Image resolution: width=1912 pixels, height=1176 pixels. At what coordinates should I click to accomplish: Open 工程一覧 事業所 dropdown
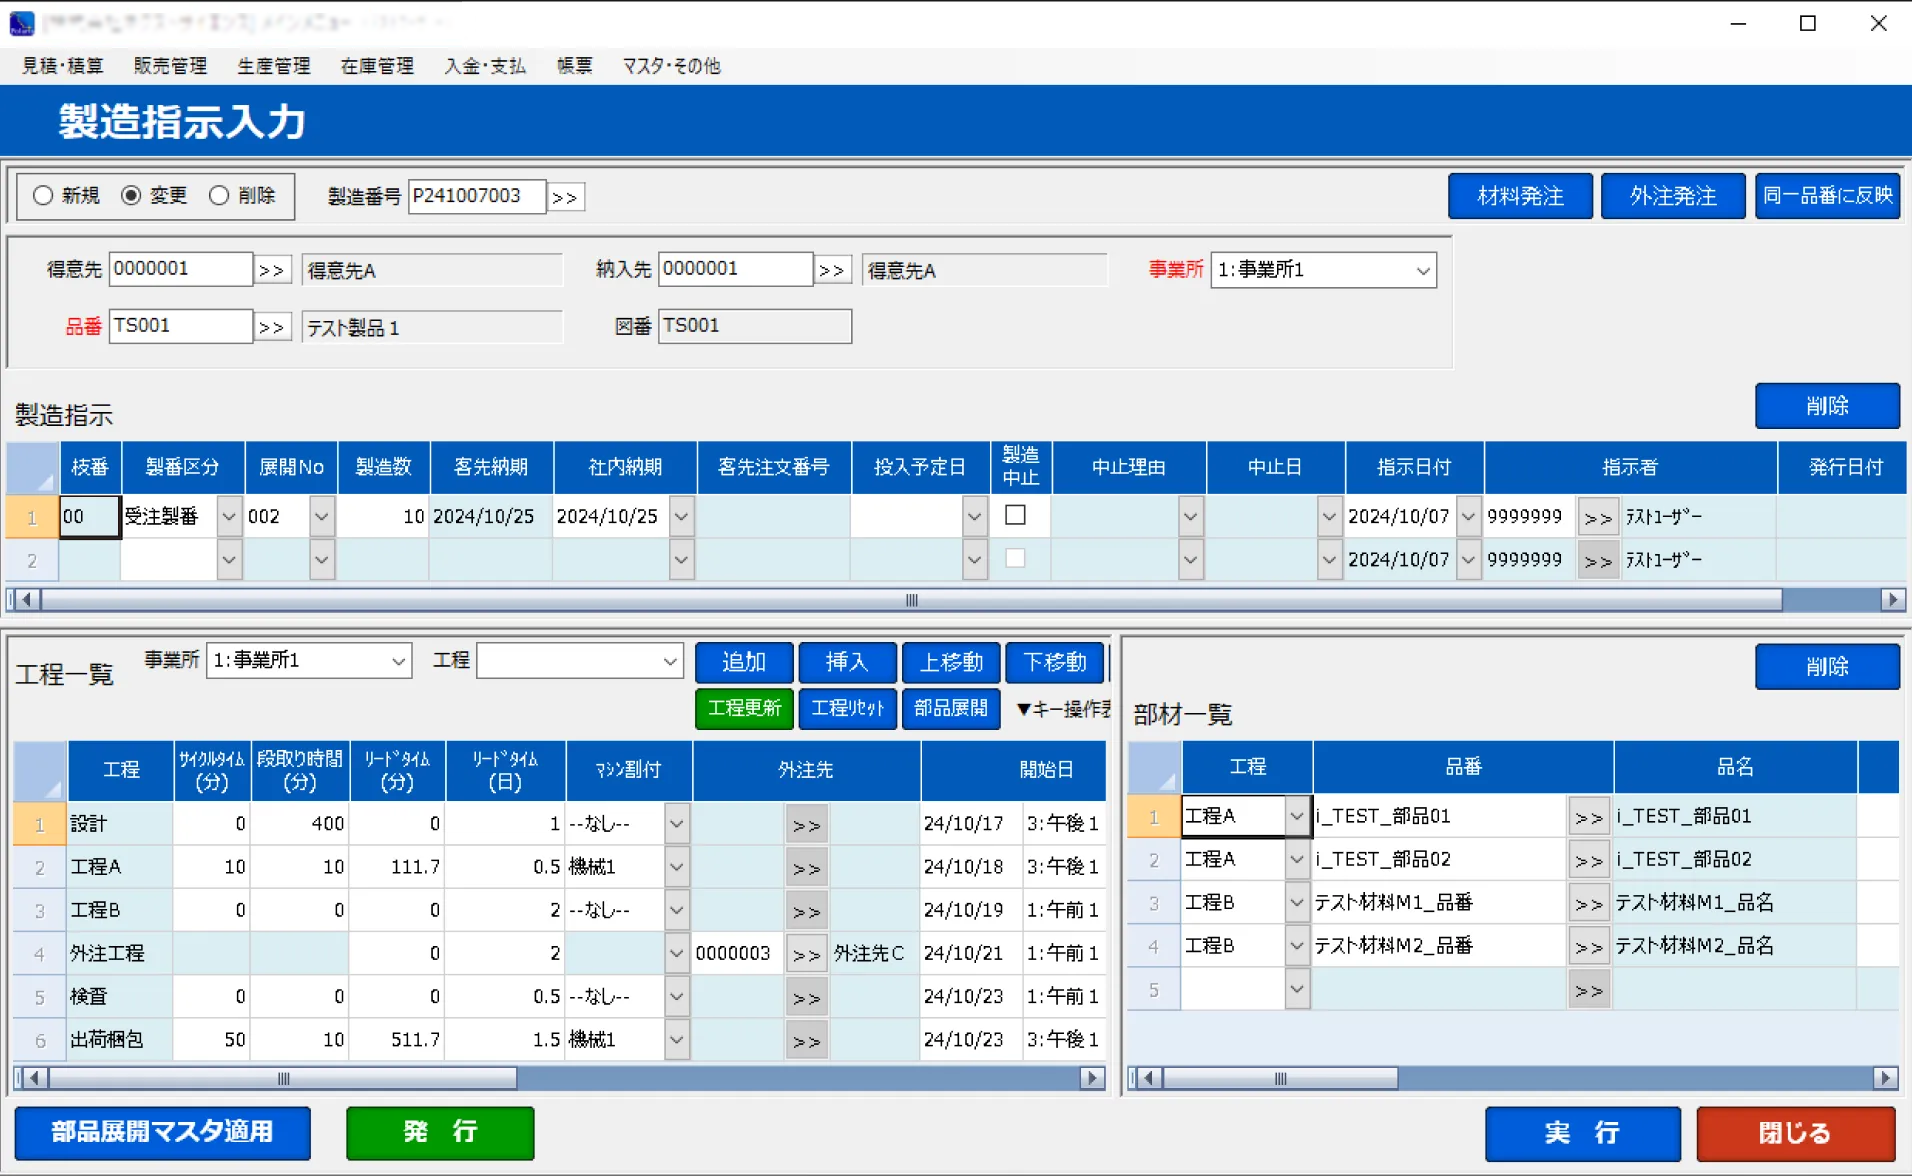pyautogui.click(x=398, y=661)
